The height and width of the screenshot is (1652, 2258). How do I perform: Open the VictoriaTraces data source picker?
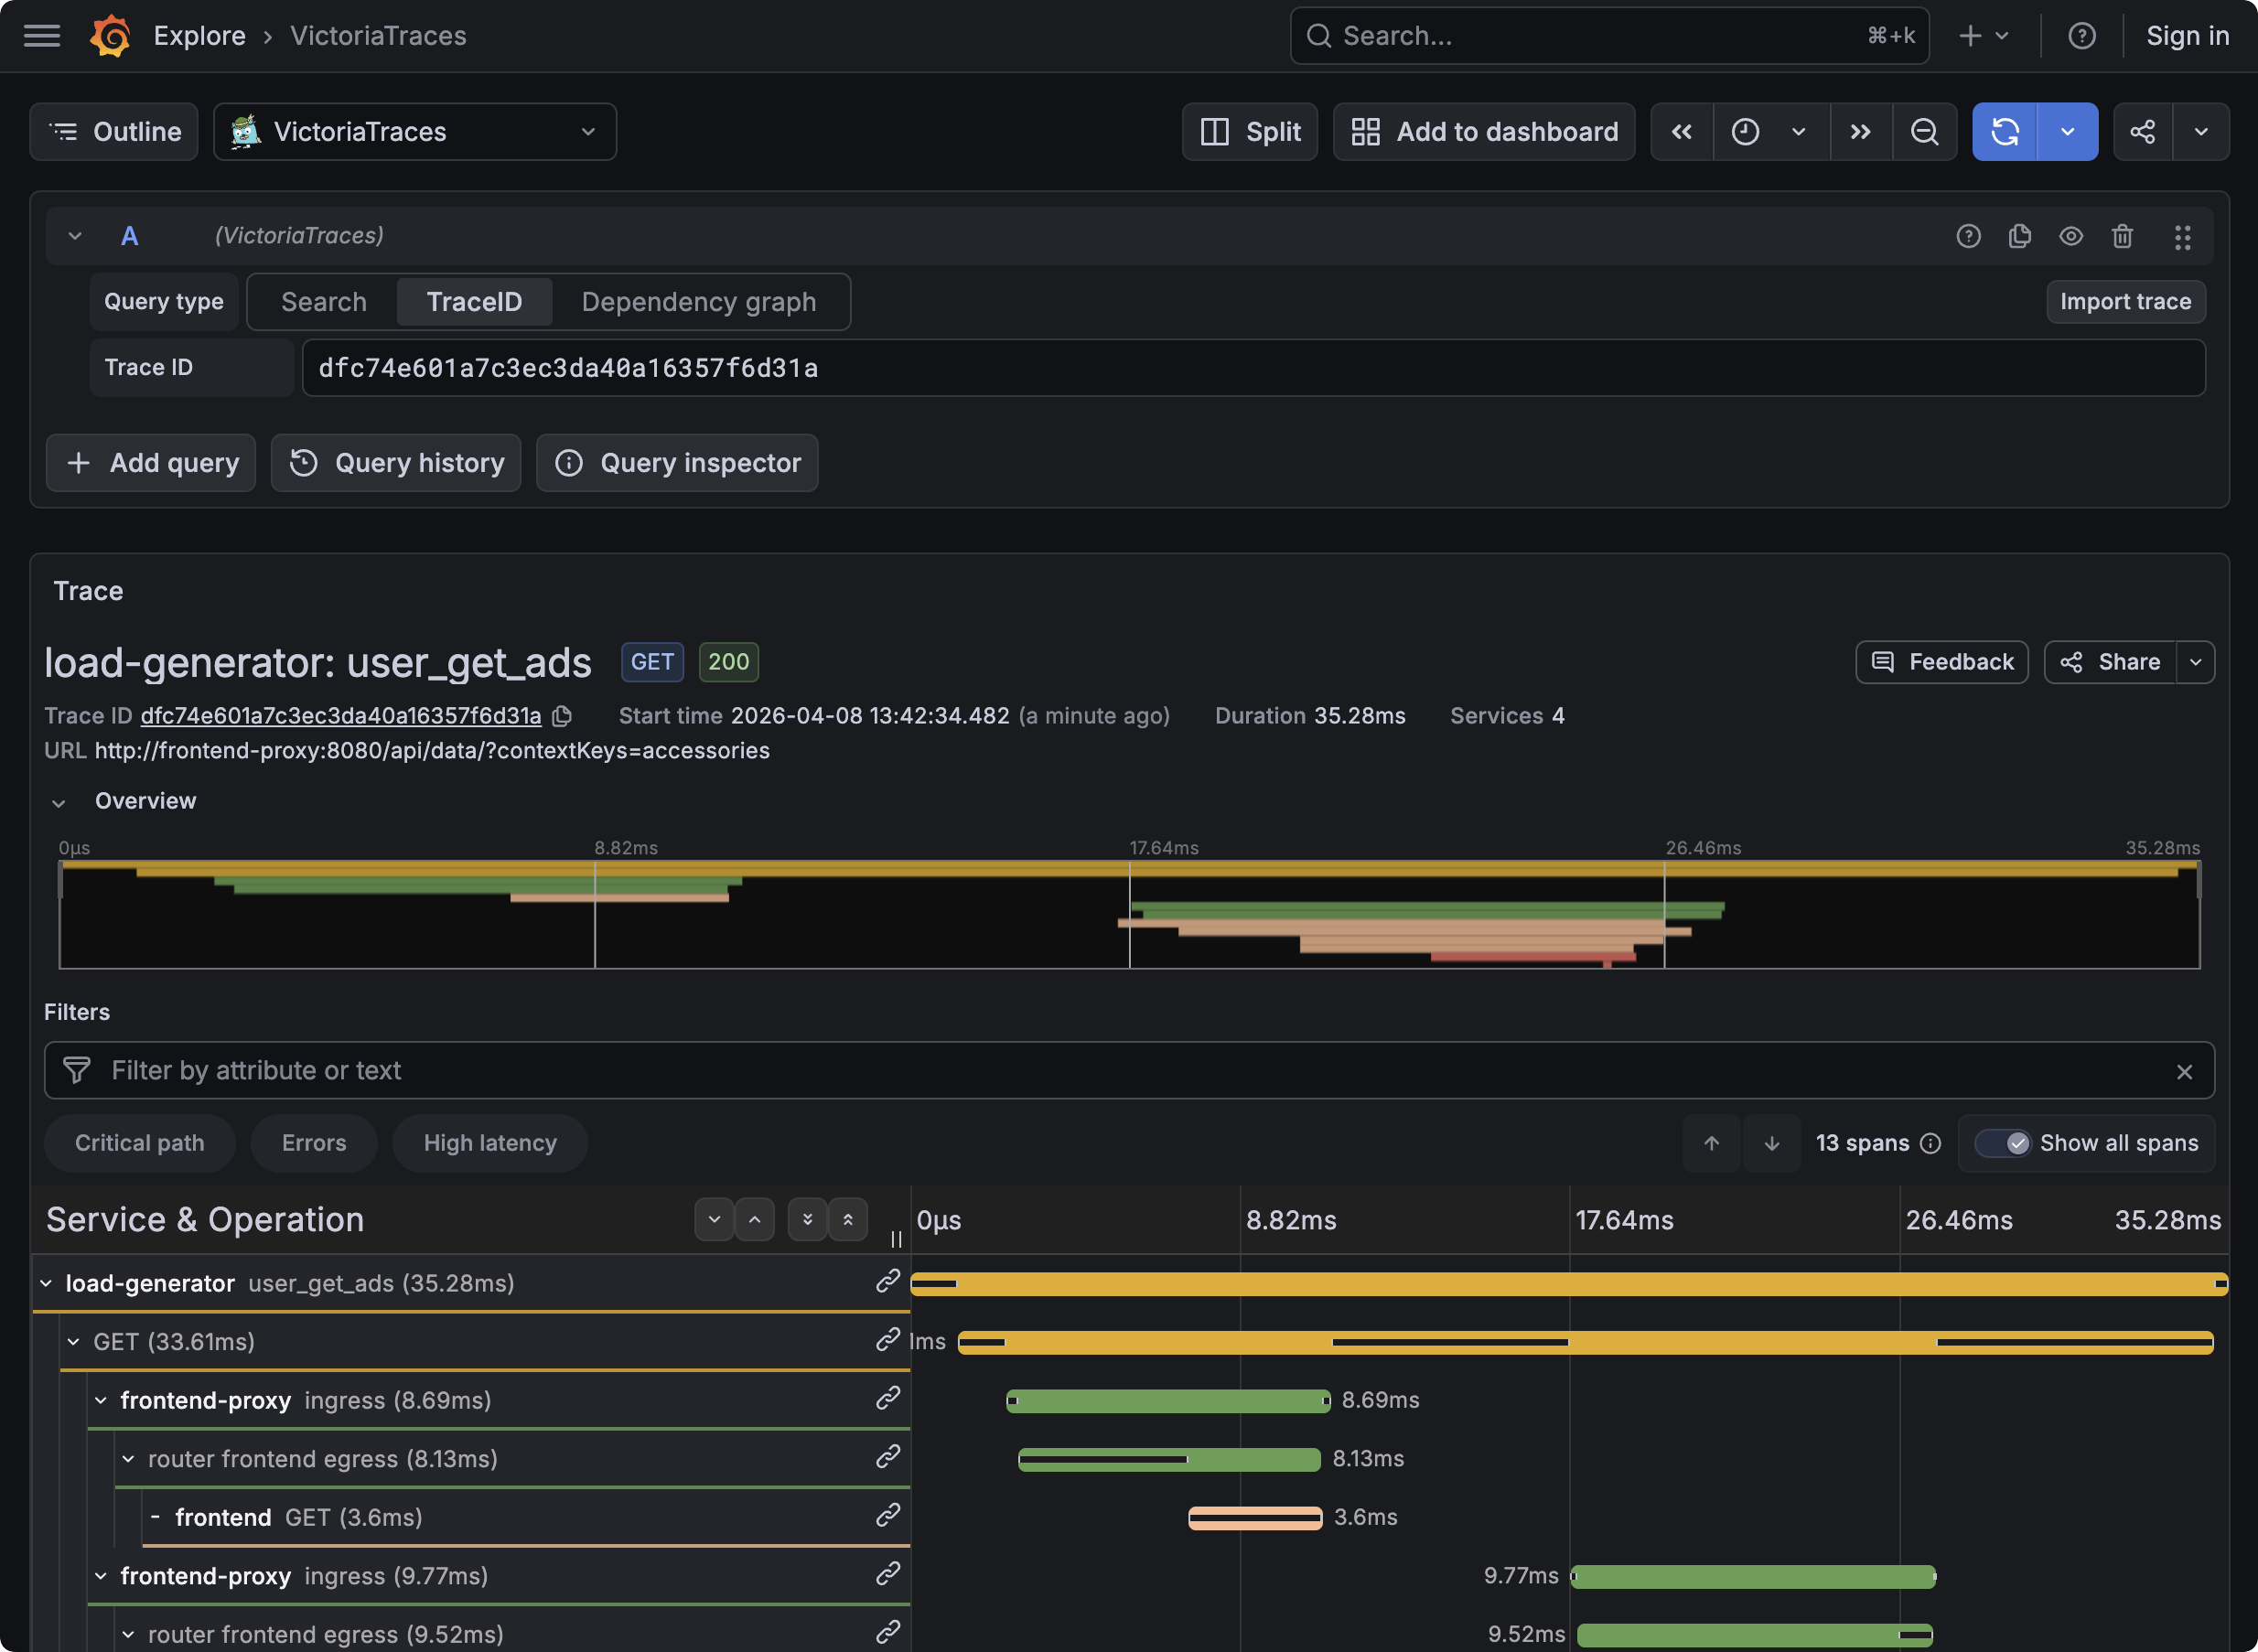click(415, 132)
